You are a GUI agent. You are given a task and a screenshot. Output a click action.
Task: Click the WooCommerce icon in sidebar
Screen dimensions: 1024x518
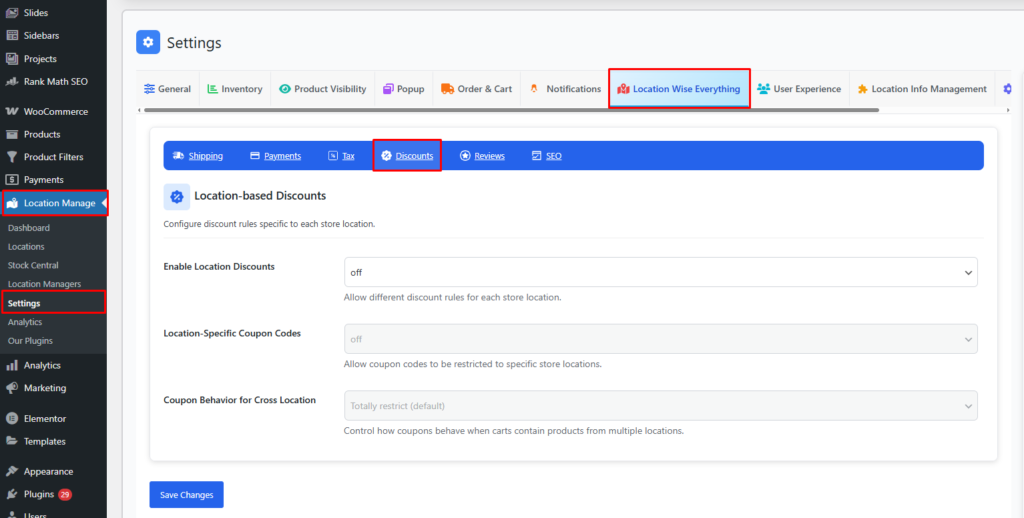pyautogui.click(x=12, y=112)
